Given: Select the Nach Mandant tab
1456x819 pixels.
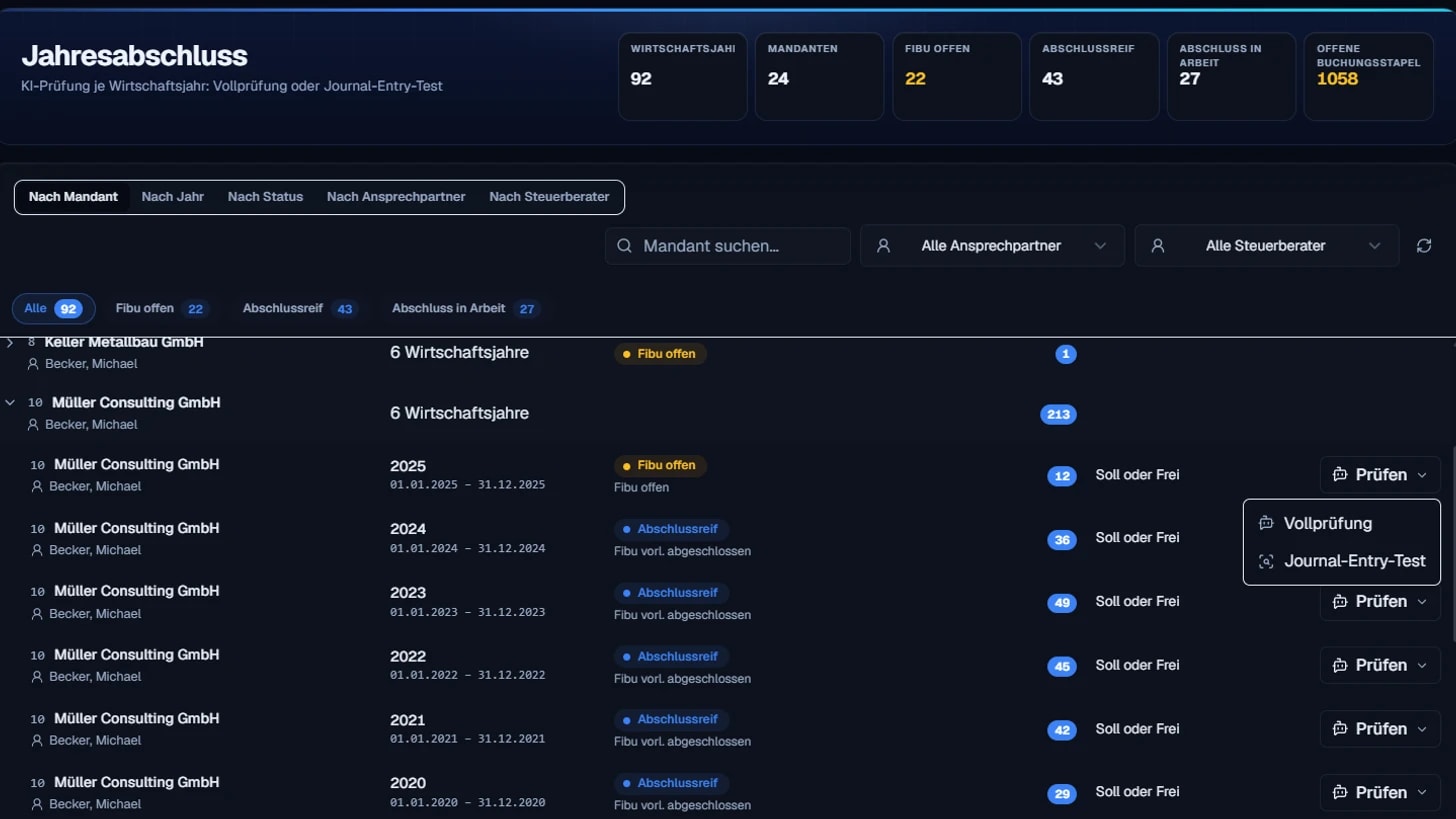Looking at the screenshot, I should click(x=73, y=197).
